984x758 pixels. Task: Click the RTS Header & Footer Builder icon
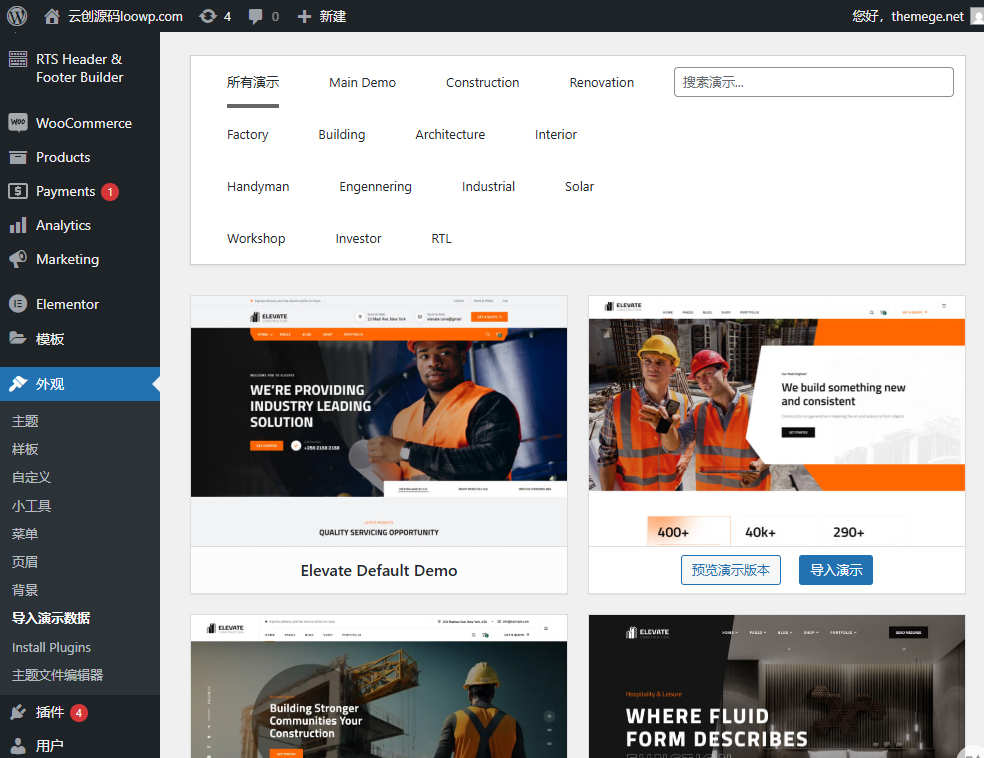tap(18, 60)
